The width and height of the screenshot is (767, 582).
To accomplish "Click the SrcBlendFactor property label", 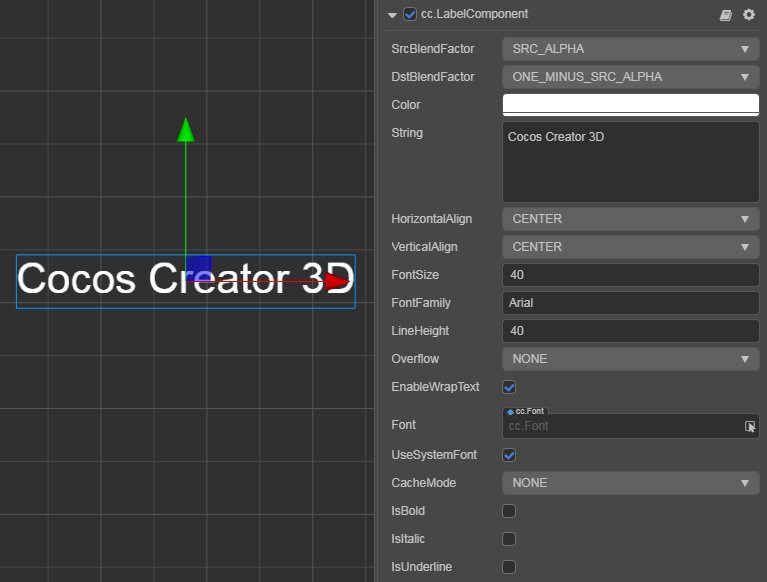I will coord(433,49).
